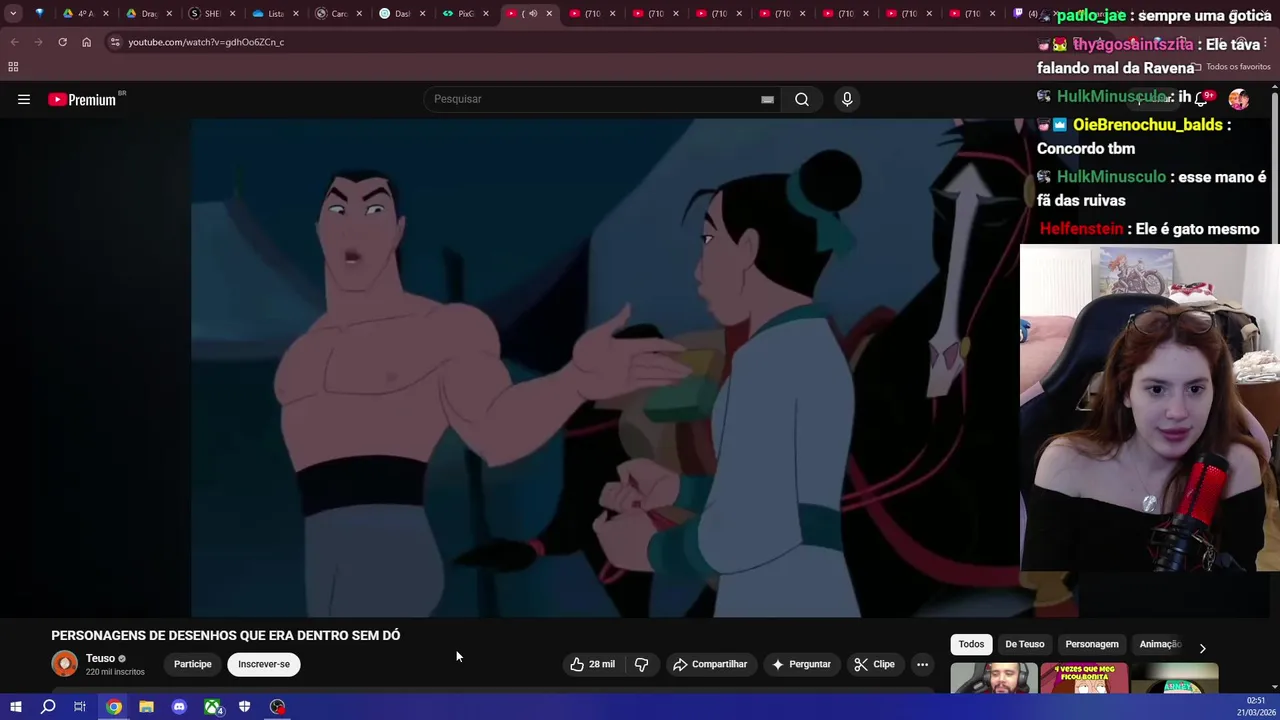Open the YouTube hamburger guide menu
The width and height of the screenshot is (1280, 720).
pyautogui.click(x=24, y=99)
